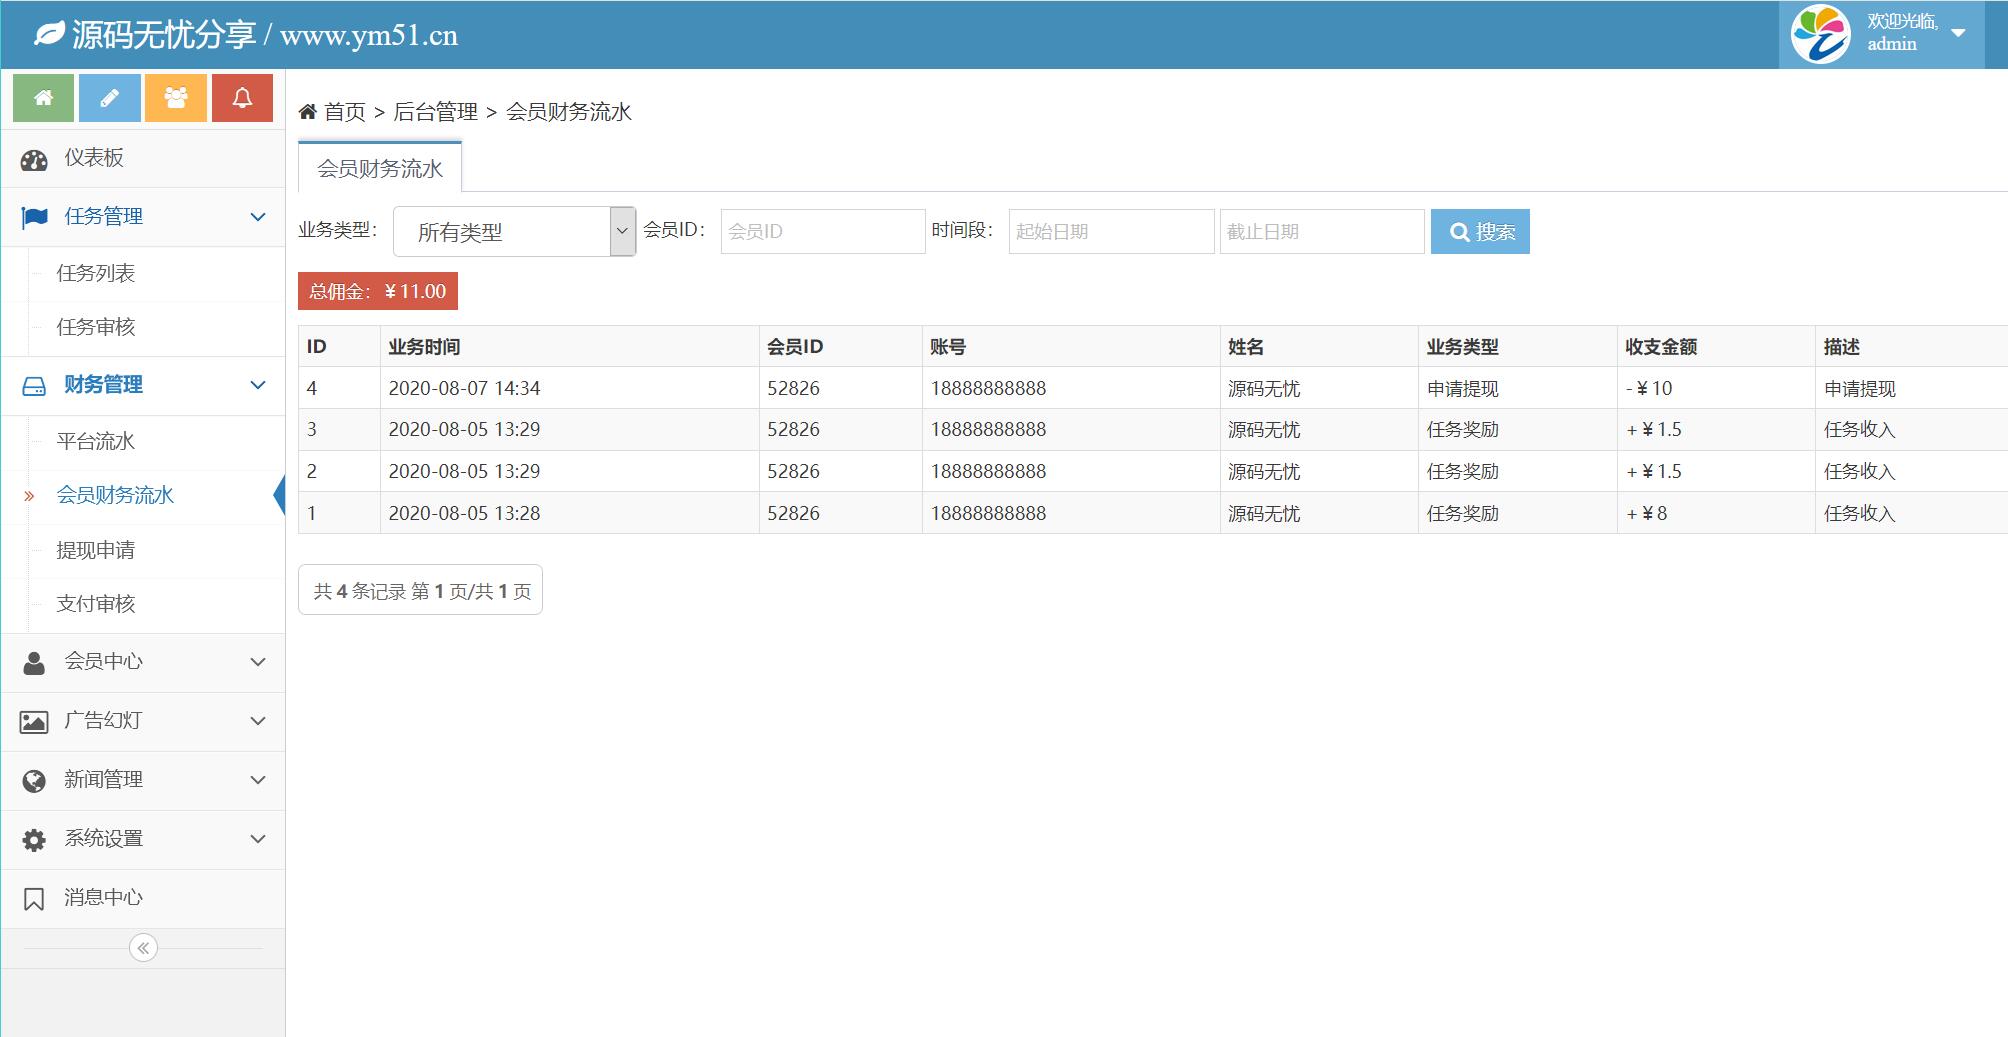Open admin user menu caret
Image resolution: width=2008 pixels, height=1037 pixels.
[x=1958, y=33]
